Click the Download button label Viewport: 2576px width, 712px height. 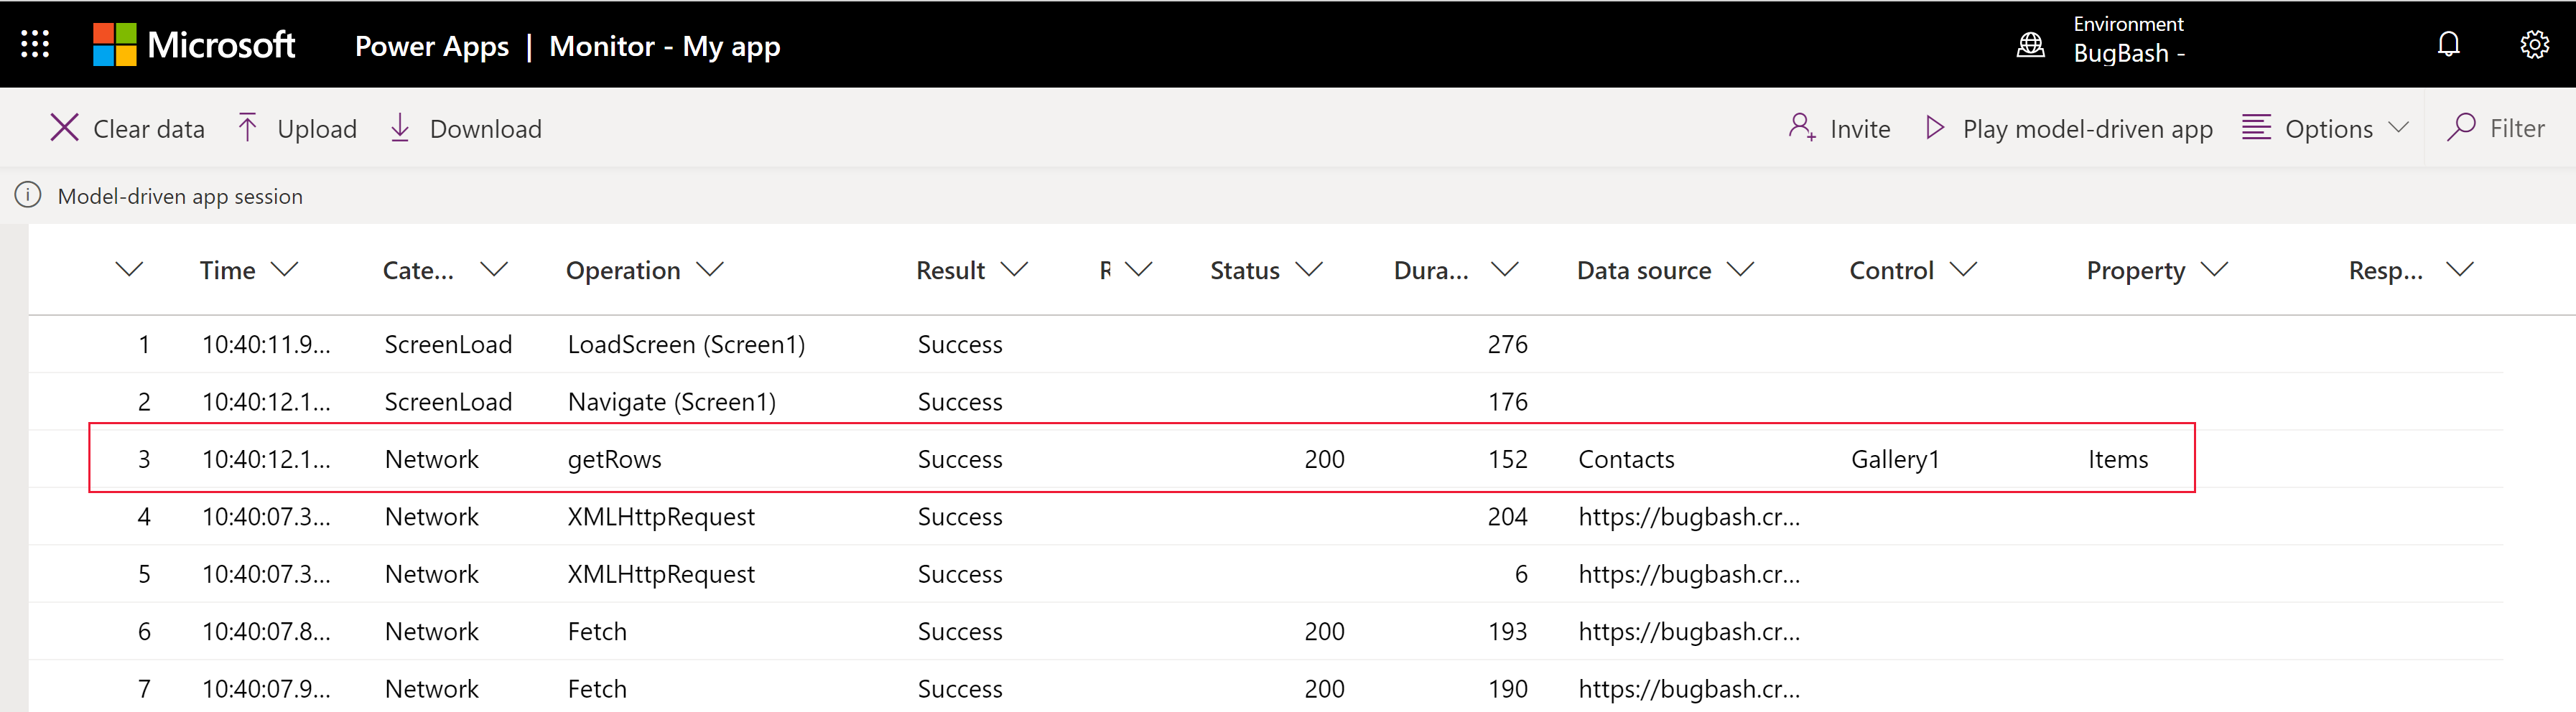click(486, 129)
